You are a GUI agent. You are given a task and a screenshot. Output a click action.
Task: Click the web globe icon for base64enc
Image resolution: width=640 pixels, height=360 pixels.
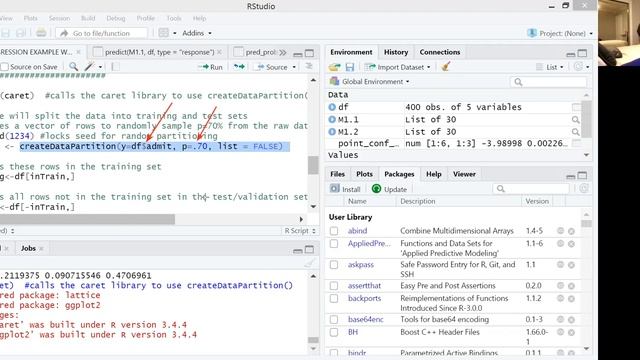click(560, 320)
